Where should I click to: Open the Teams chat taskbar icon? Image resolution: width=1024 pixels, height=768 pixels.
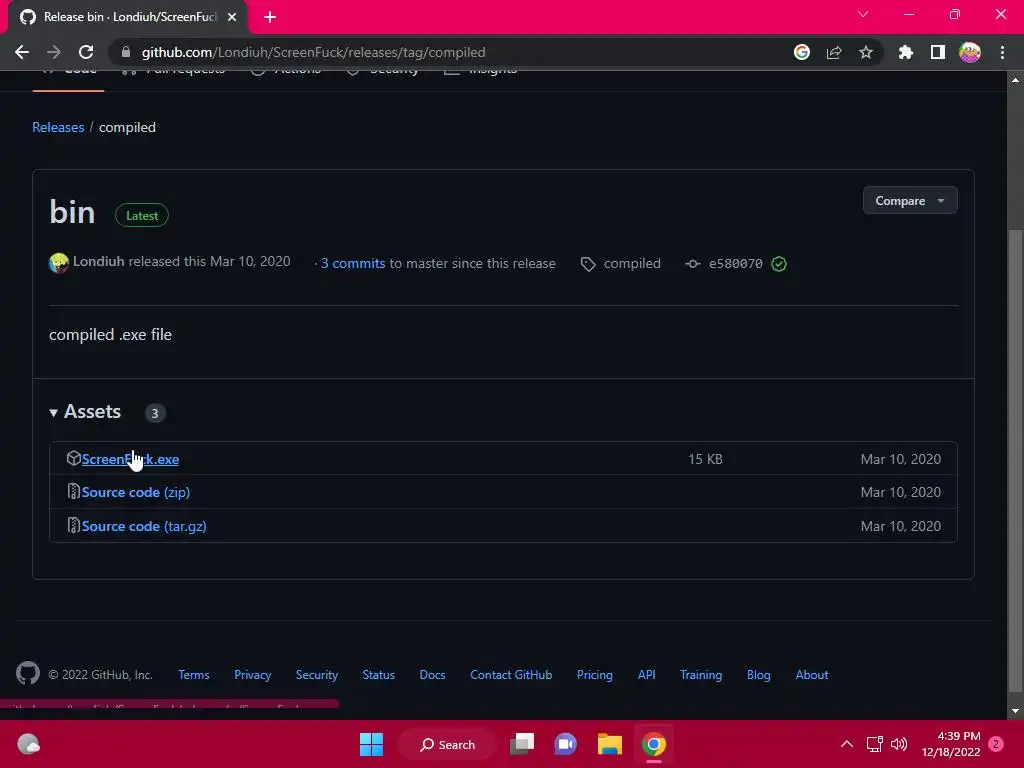(566, 744)
